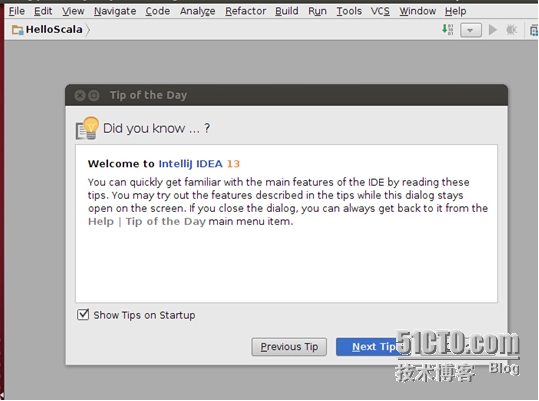Open the File menu

[17, 11]
